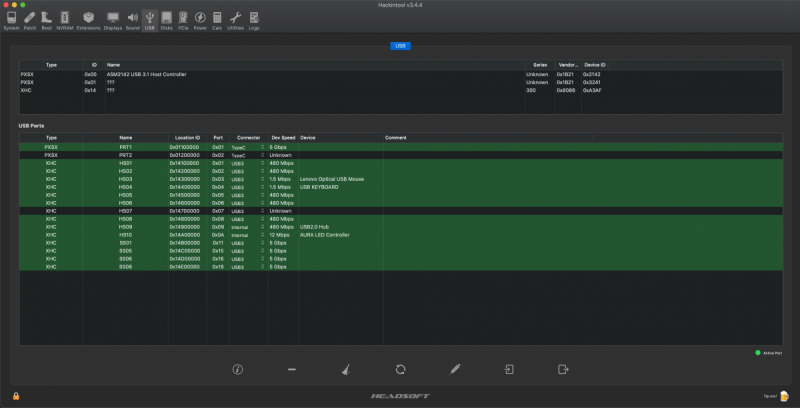Click the blue USB segment button
The image size is (800, 408).
(400, 46)
